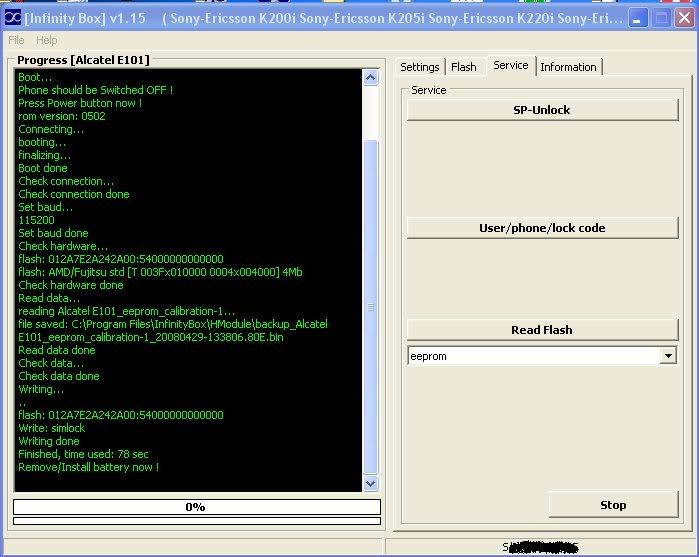699x557 pixels.
Task: Click log line 'Write: simlock'
Action: click(x=52, y=428)
